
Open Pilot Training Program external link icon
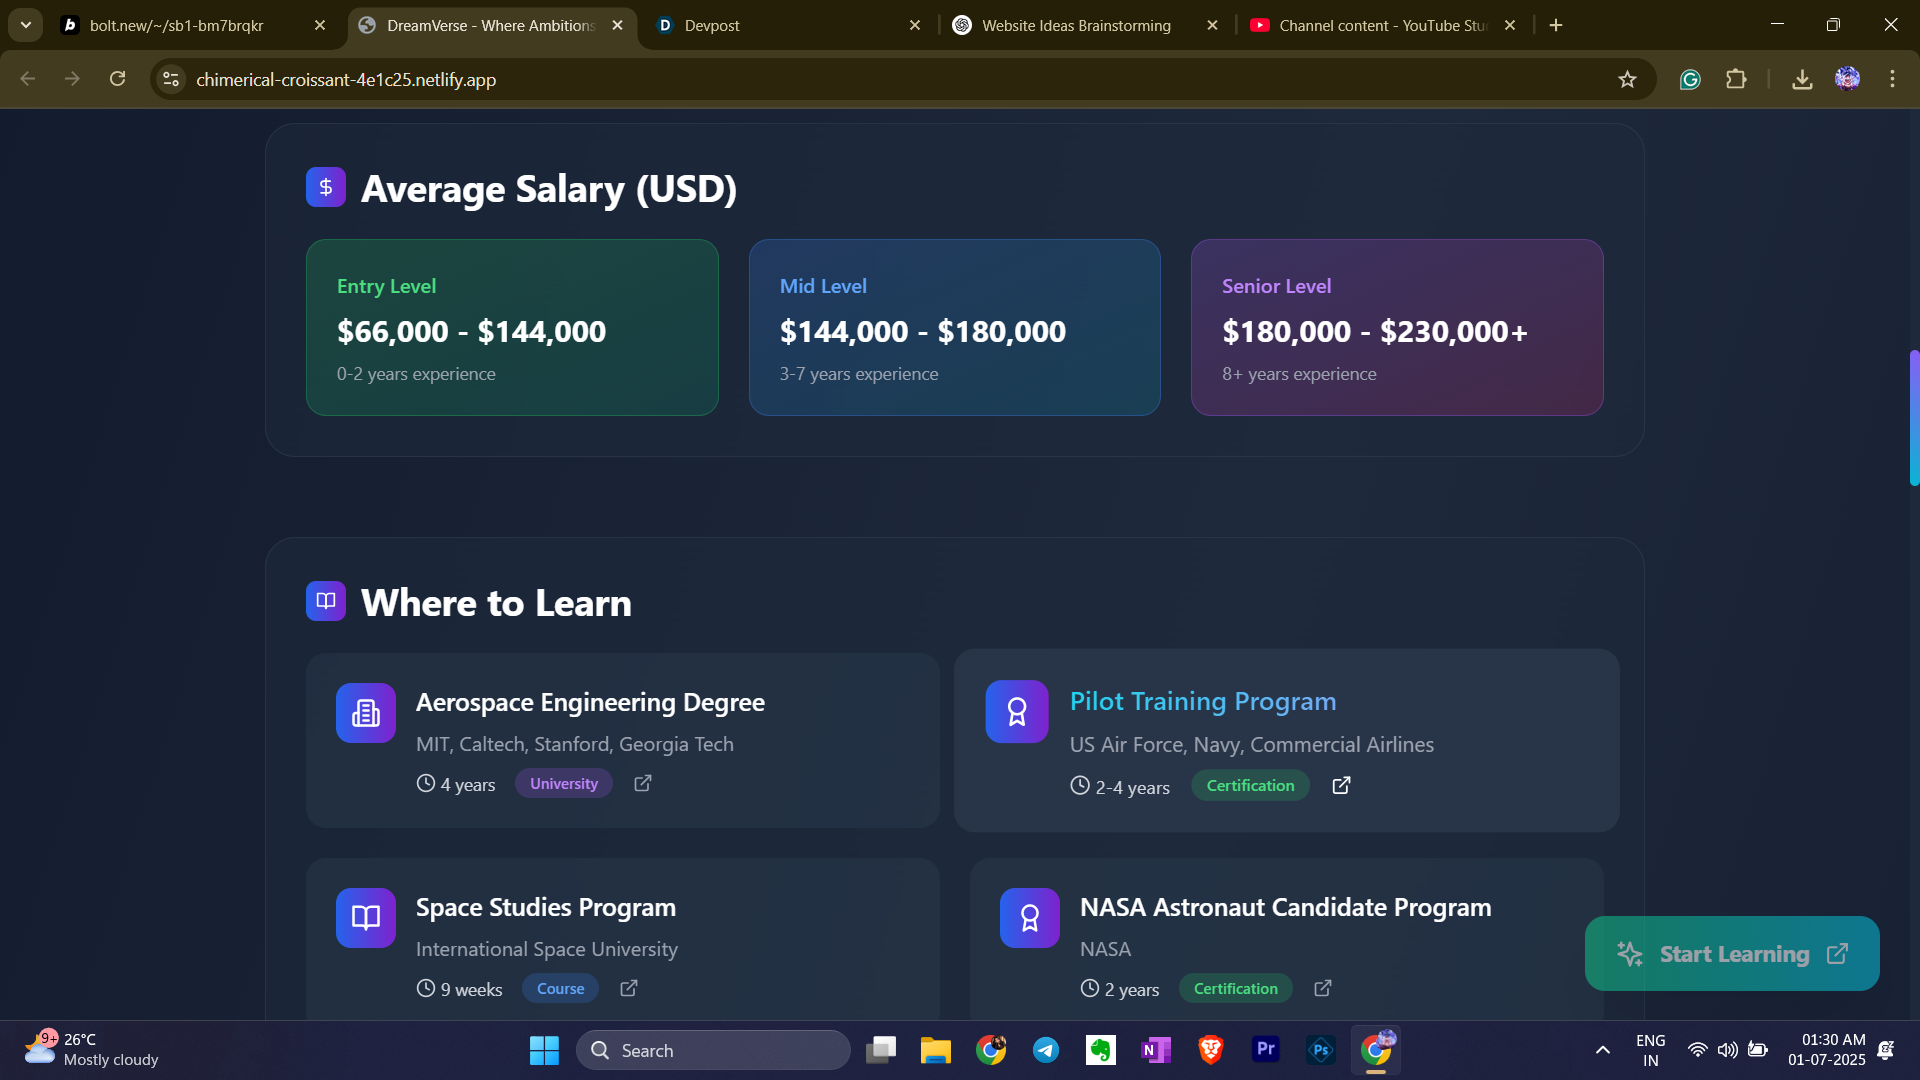[x=1341, y=786]
